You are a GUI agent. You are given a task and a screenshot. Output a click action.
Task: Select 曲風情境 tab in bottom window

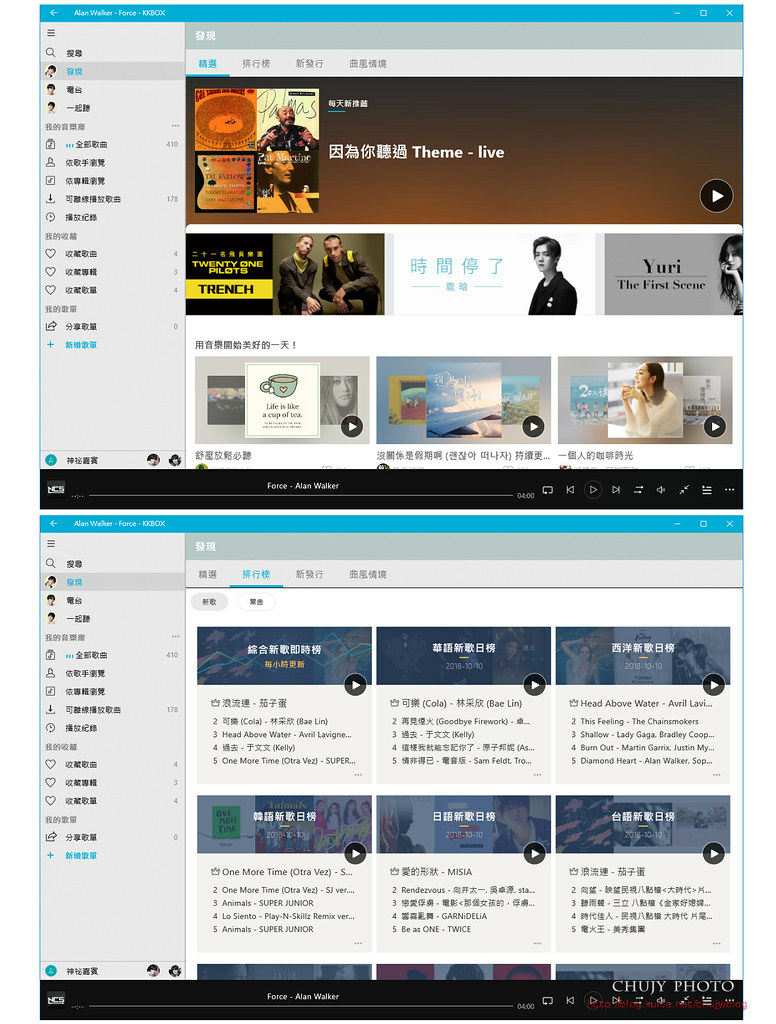(368, 574)
